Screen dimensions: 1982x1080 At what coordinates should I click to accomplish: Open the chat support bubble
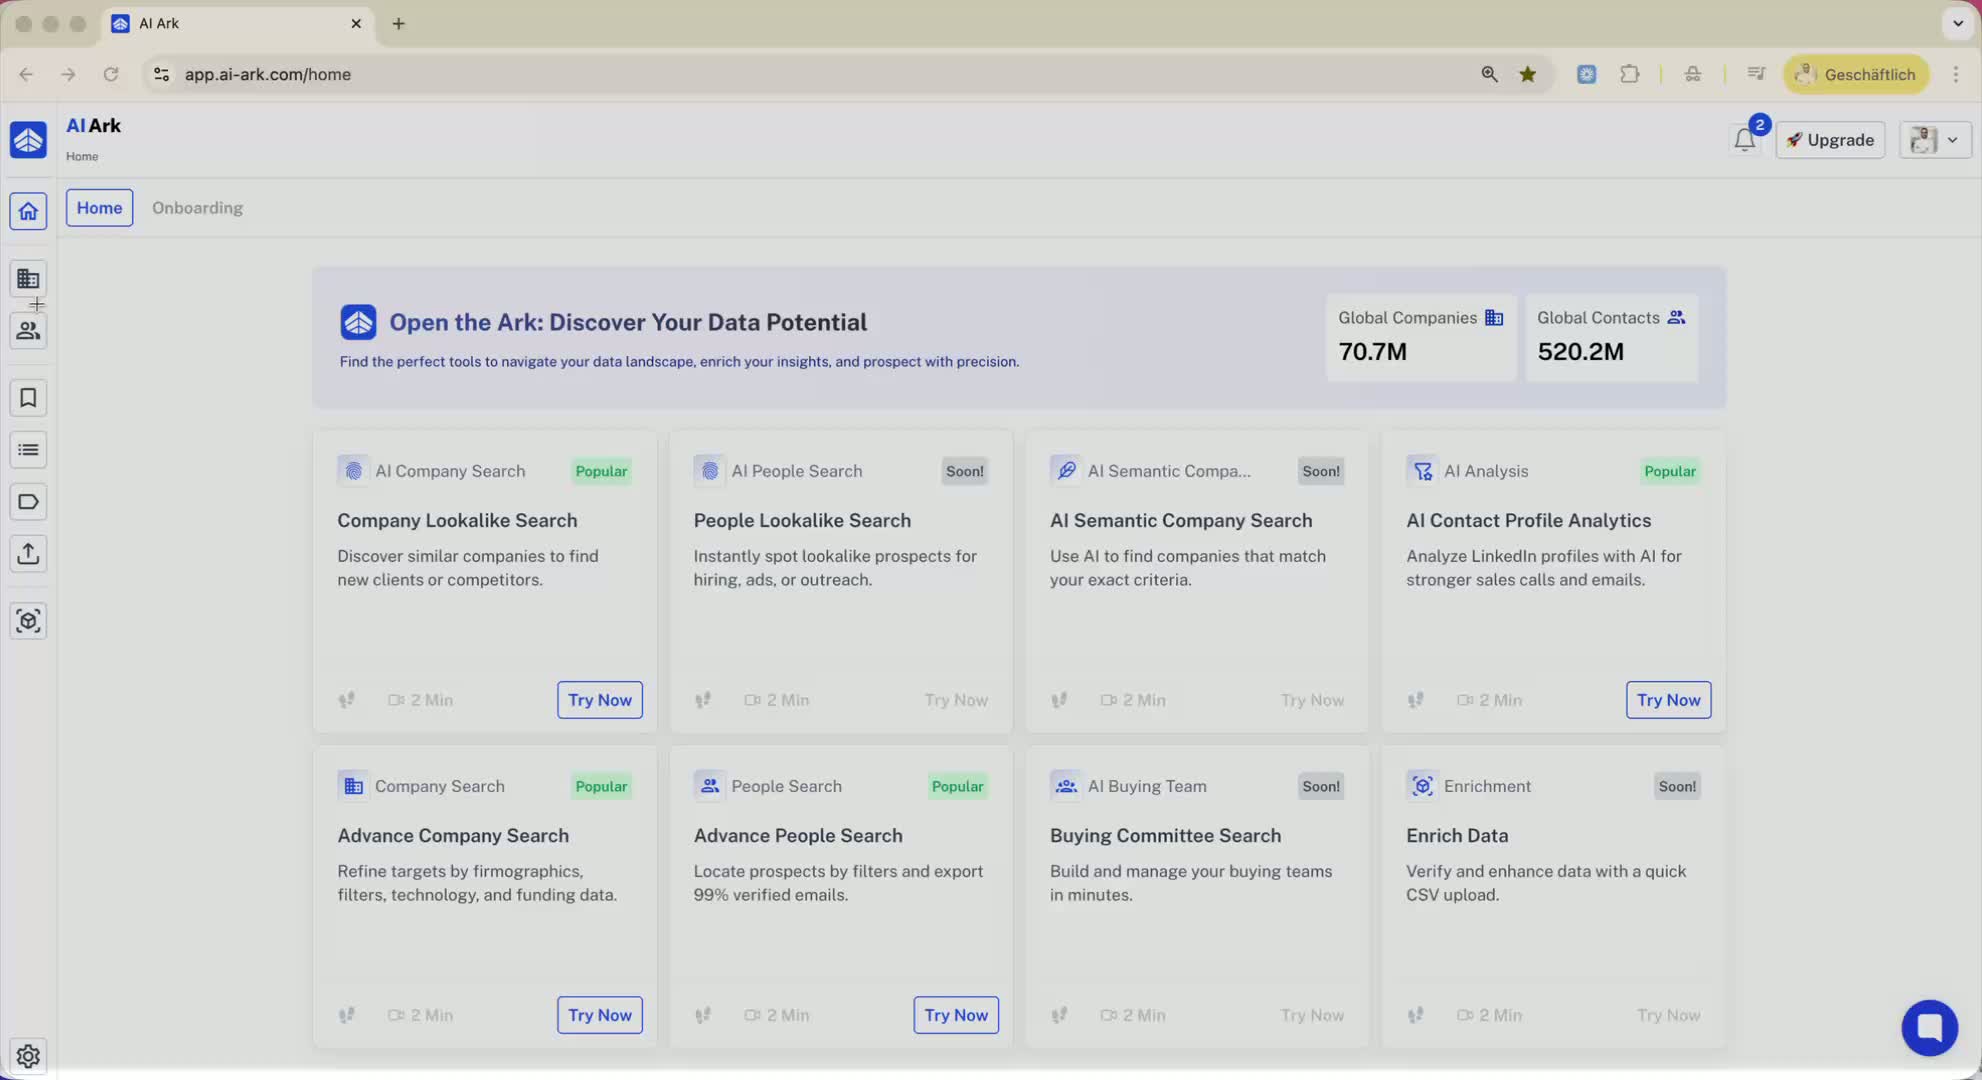point(1929,1027)
